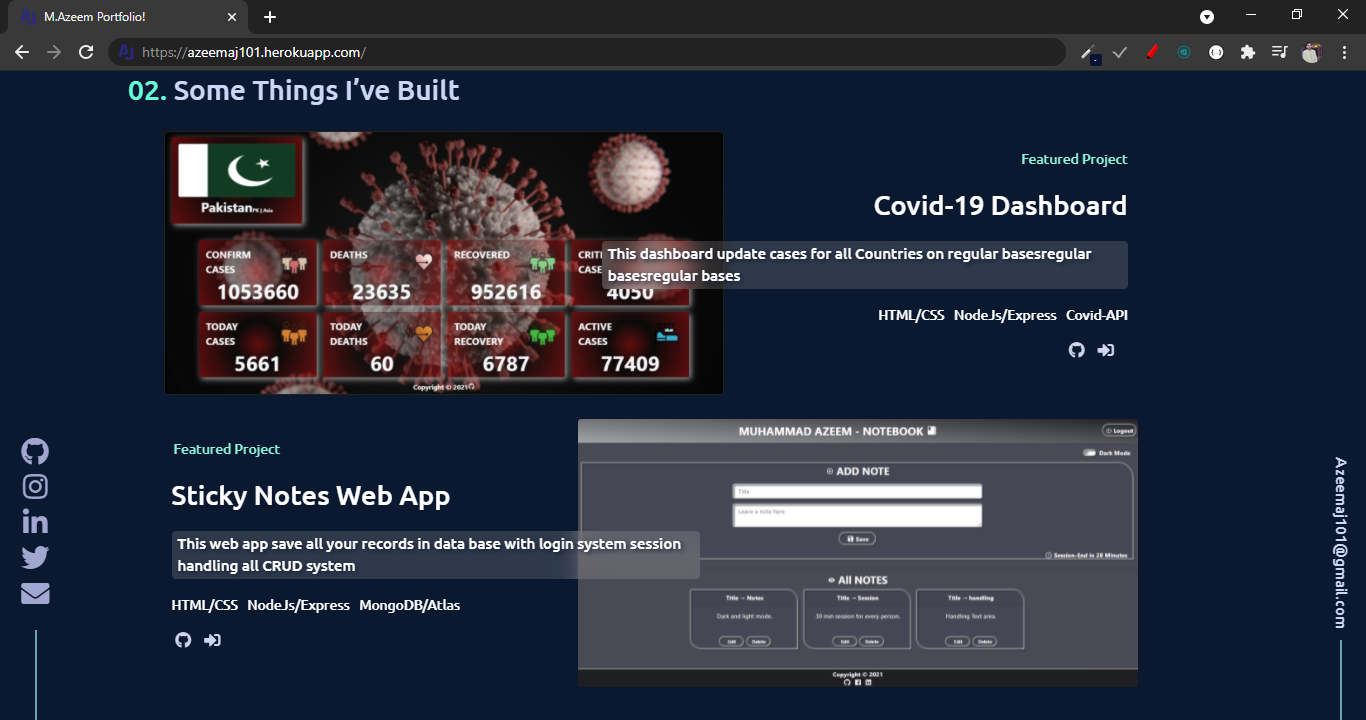Open the Instagram icon in left sidebar

[x=35, y=487]
